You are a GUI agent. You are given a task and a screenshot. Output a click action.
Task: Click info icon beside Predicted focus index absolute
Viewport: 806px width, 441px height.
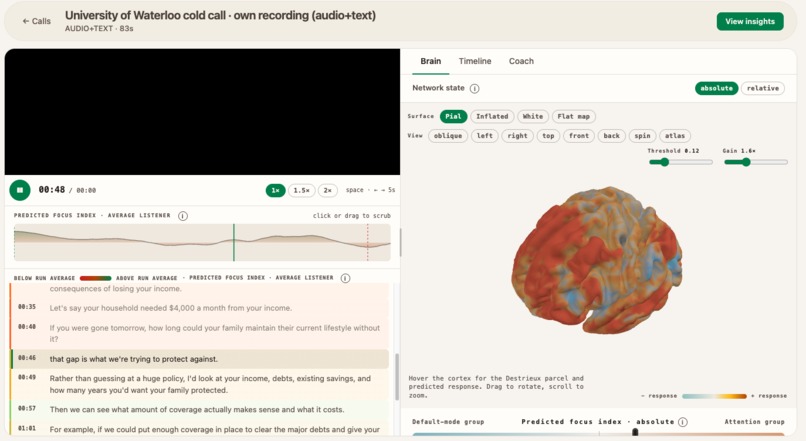(x=683, y=422)
